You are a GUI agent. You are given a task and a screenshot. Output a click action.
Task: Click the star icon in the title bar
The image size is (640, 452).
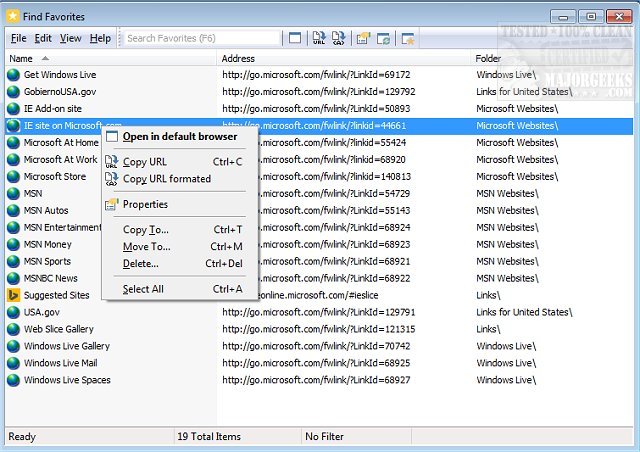pyautogui.click(x=13, y=16)
